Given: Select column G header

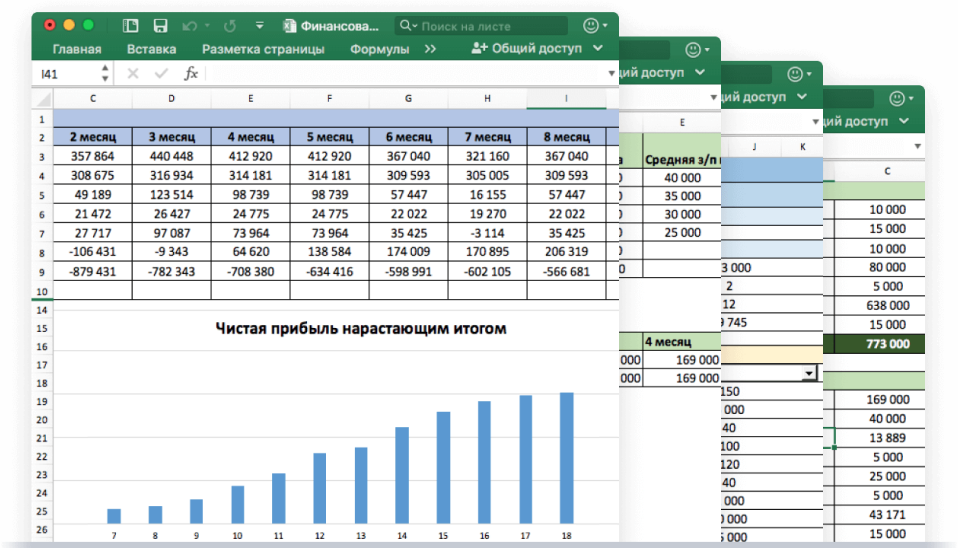Looking at the screenshot, I should pyautogui.click(x=408, y=98).
